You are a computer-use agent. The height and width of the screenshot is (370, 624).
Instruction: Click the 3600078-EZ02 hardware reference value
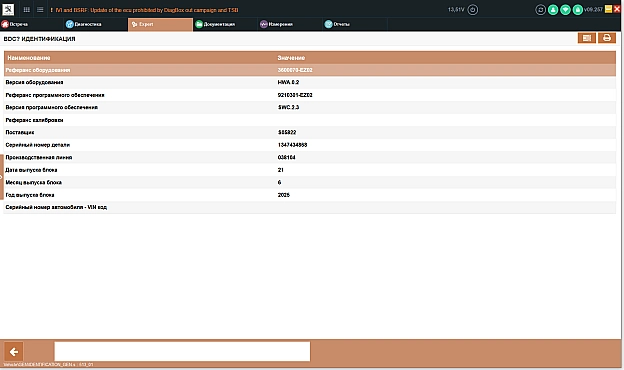pyautogui.click(x=295, y=70)
